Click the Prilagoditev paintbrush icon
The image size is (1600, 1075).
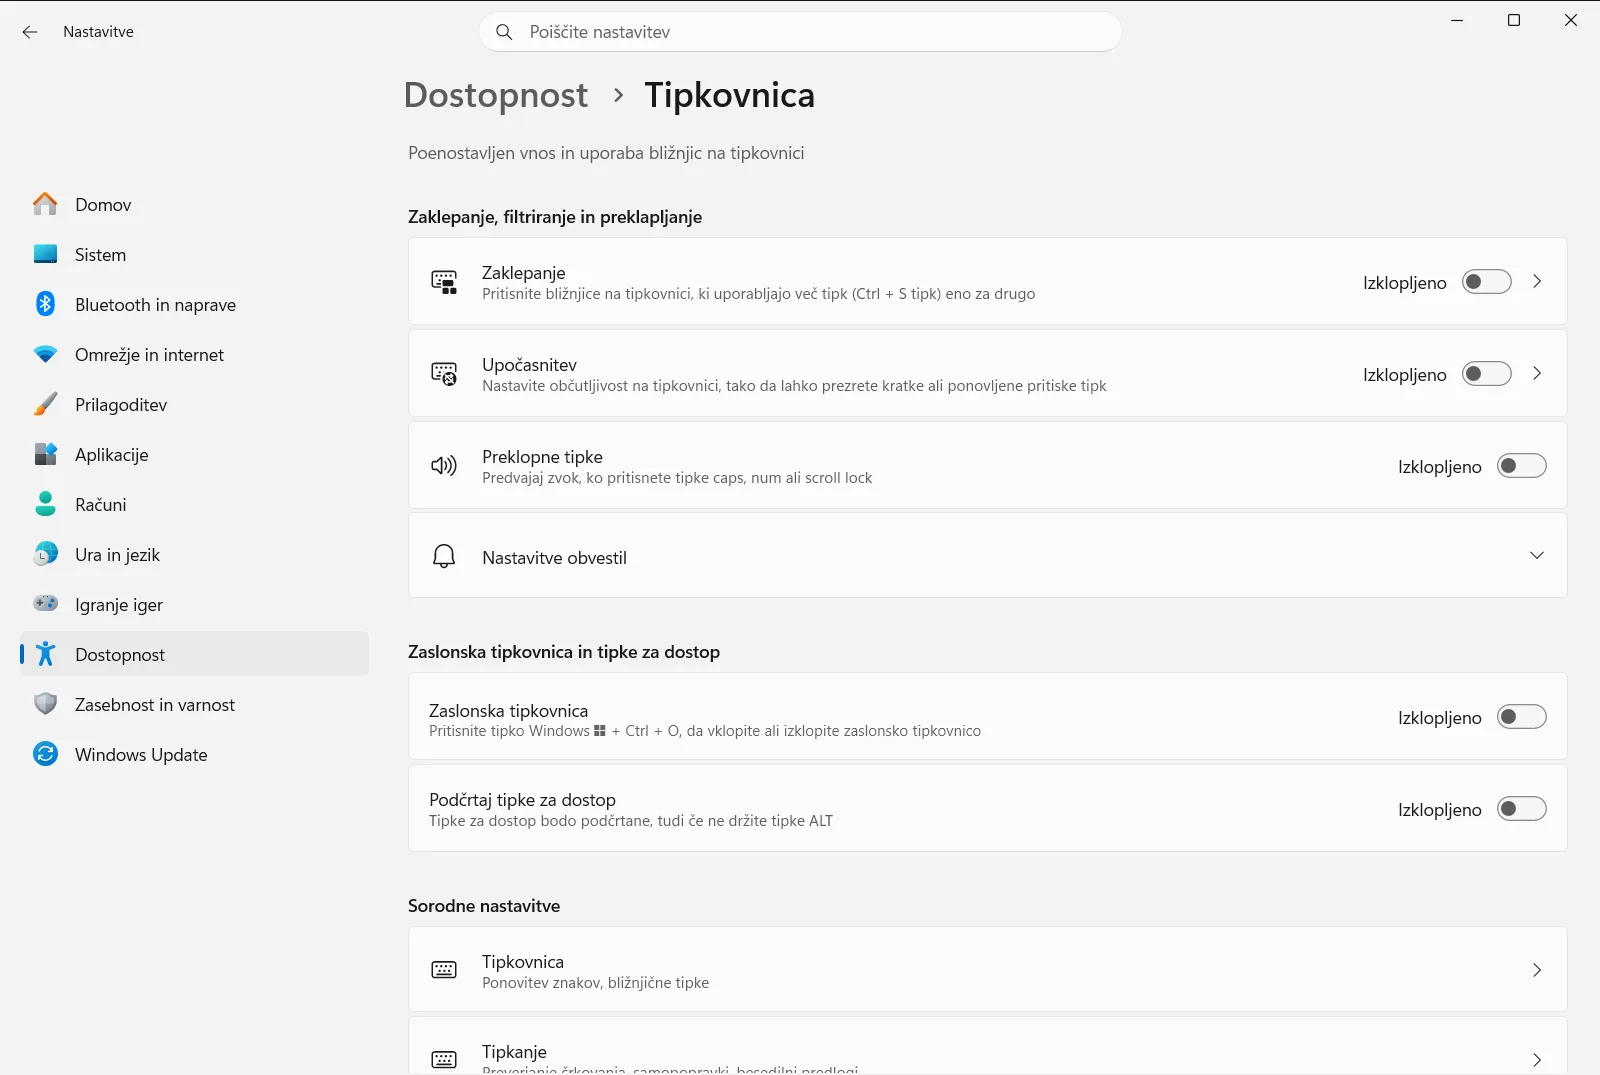pyautogui.click(x=45, y=404)
